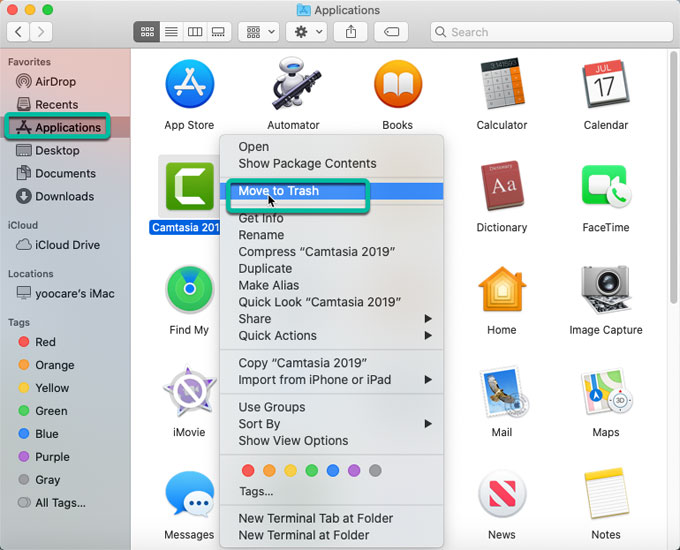Open the Find My app icon

[x=190, y=289]
